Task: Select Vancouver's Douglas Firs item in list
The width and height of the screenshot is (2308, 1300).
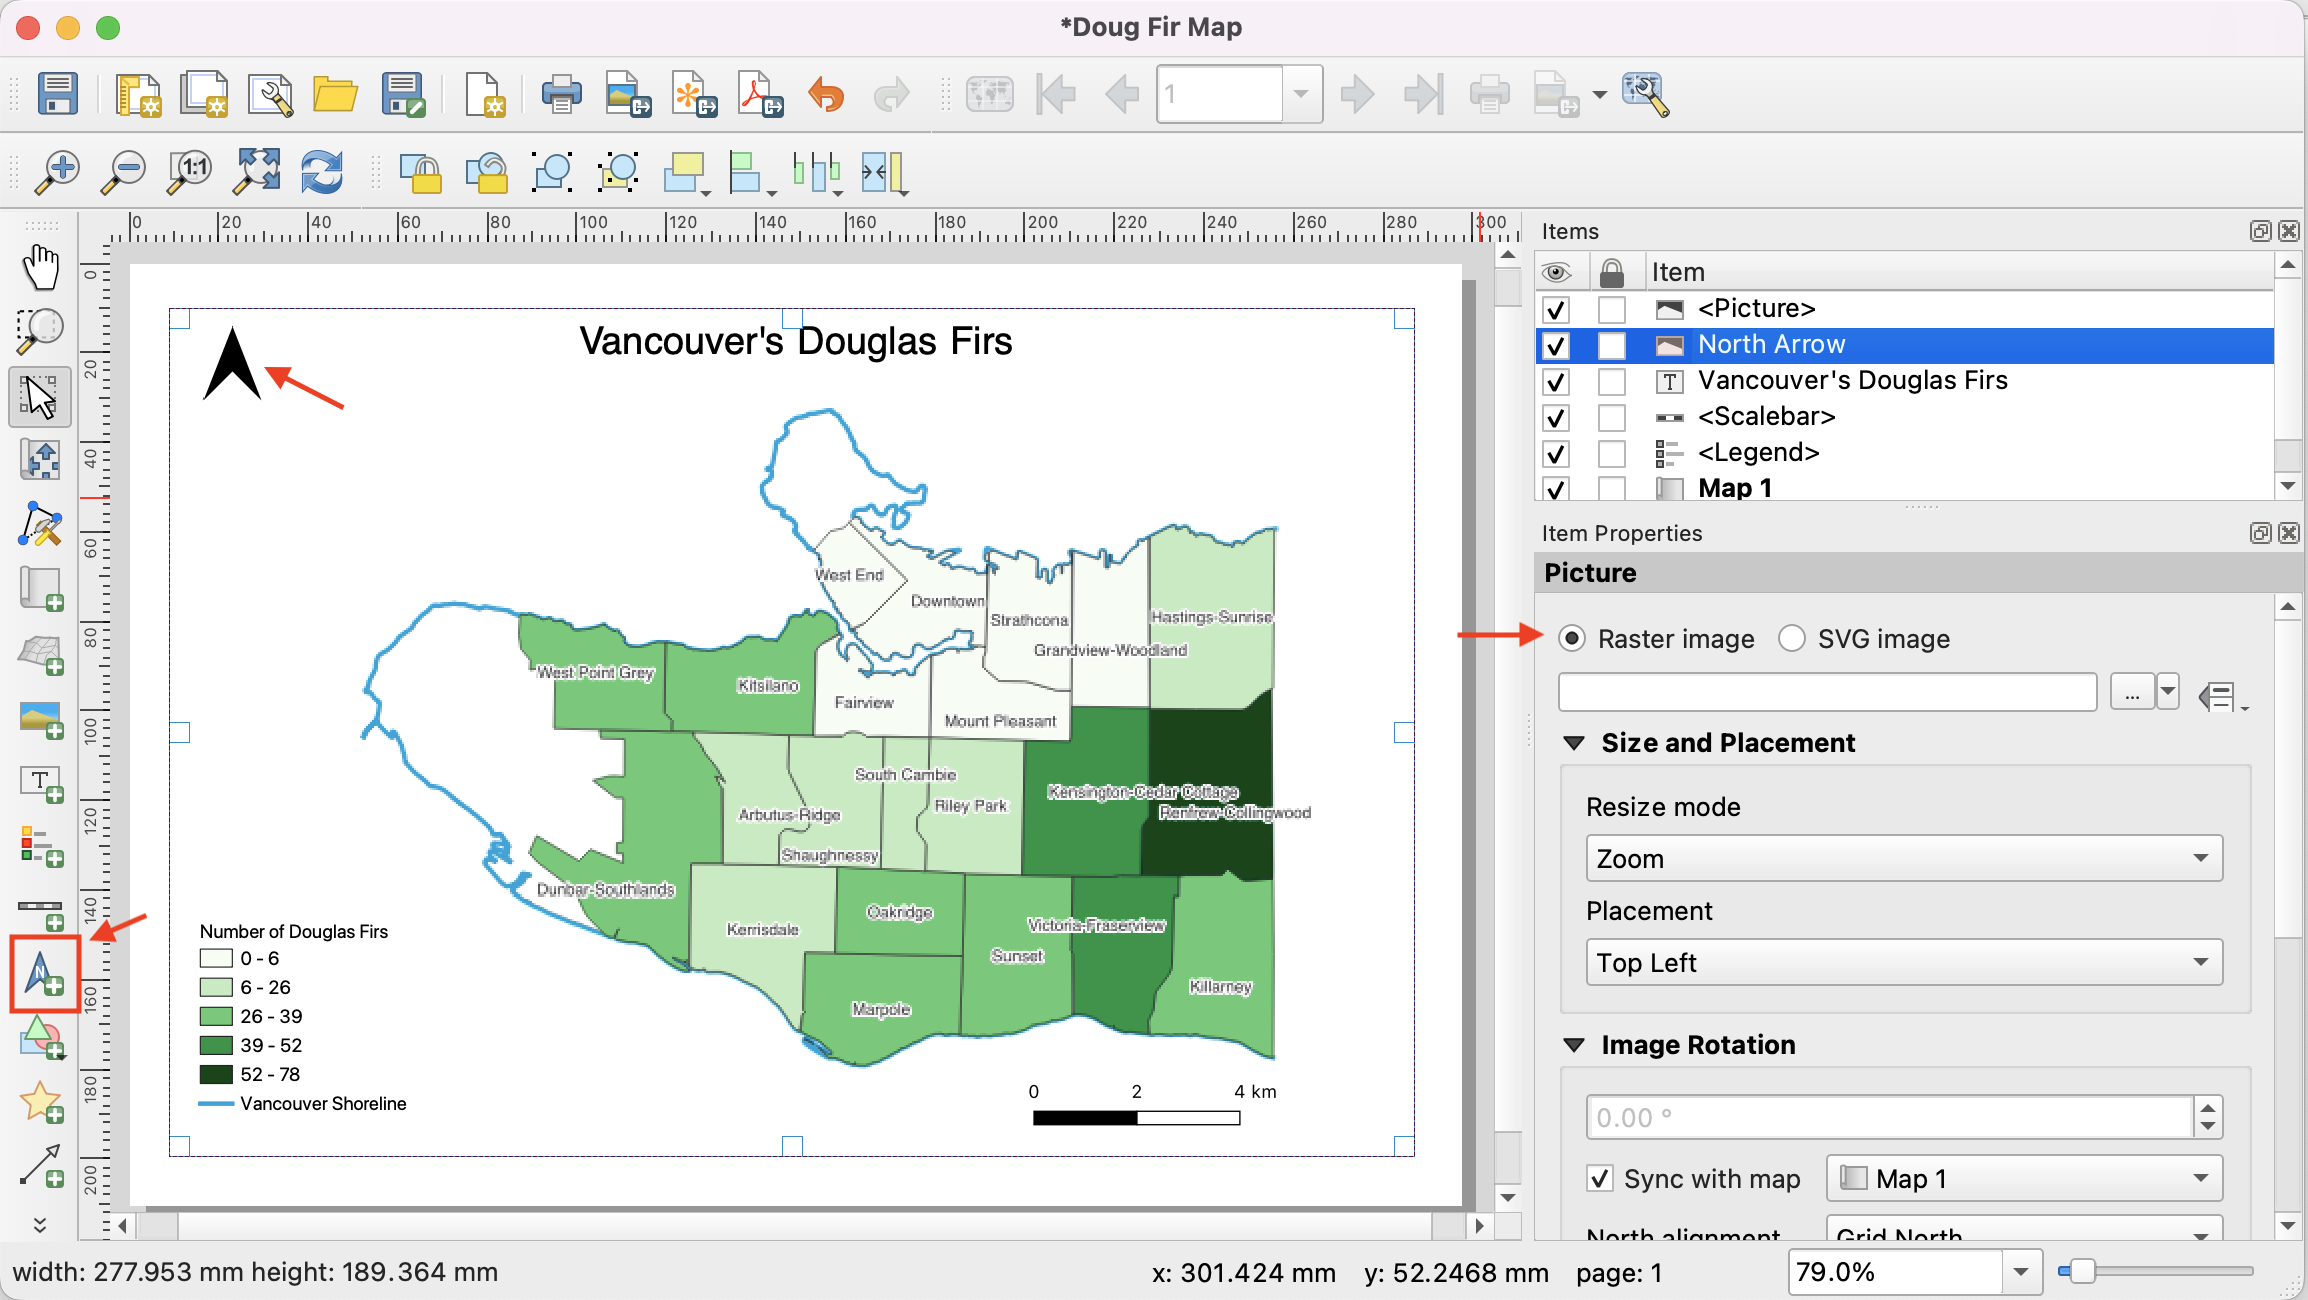Action: click(1852, 381)
